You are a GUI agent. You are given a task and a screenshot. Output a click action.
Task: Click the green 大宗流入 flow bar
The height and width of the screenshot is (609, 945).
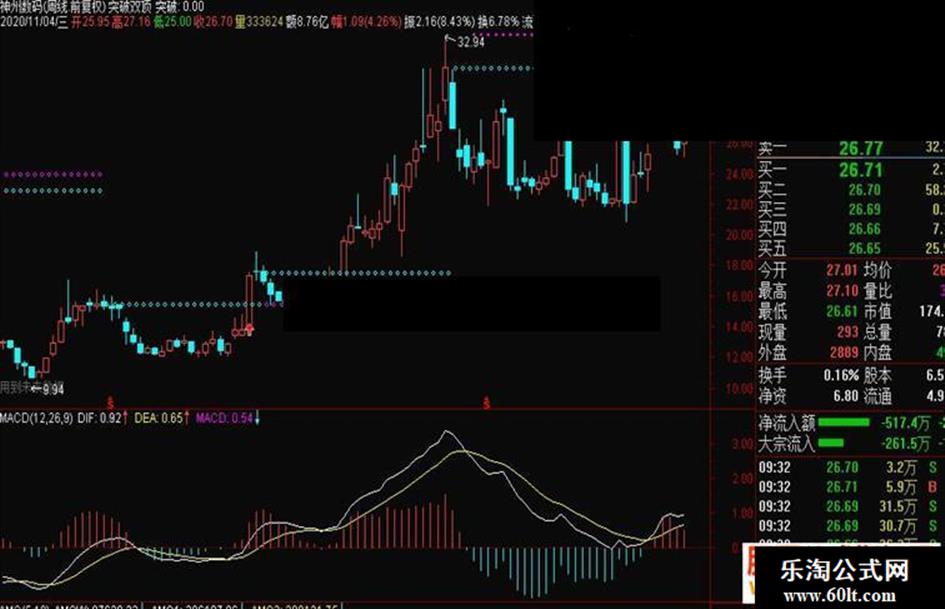click(x=831, y=443)
